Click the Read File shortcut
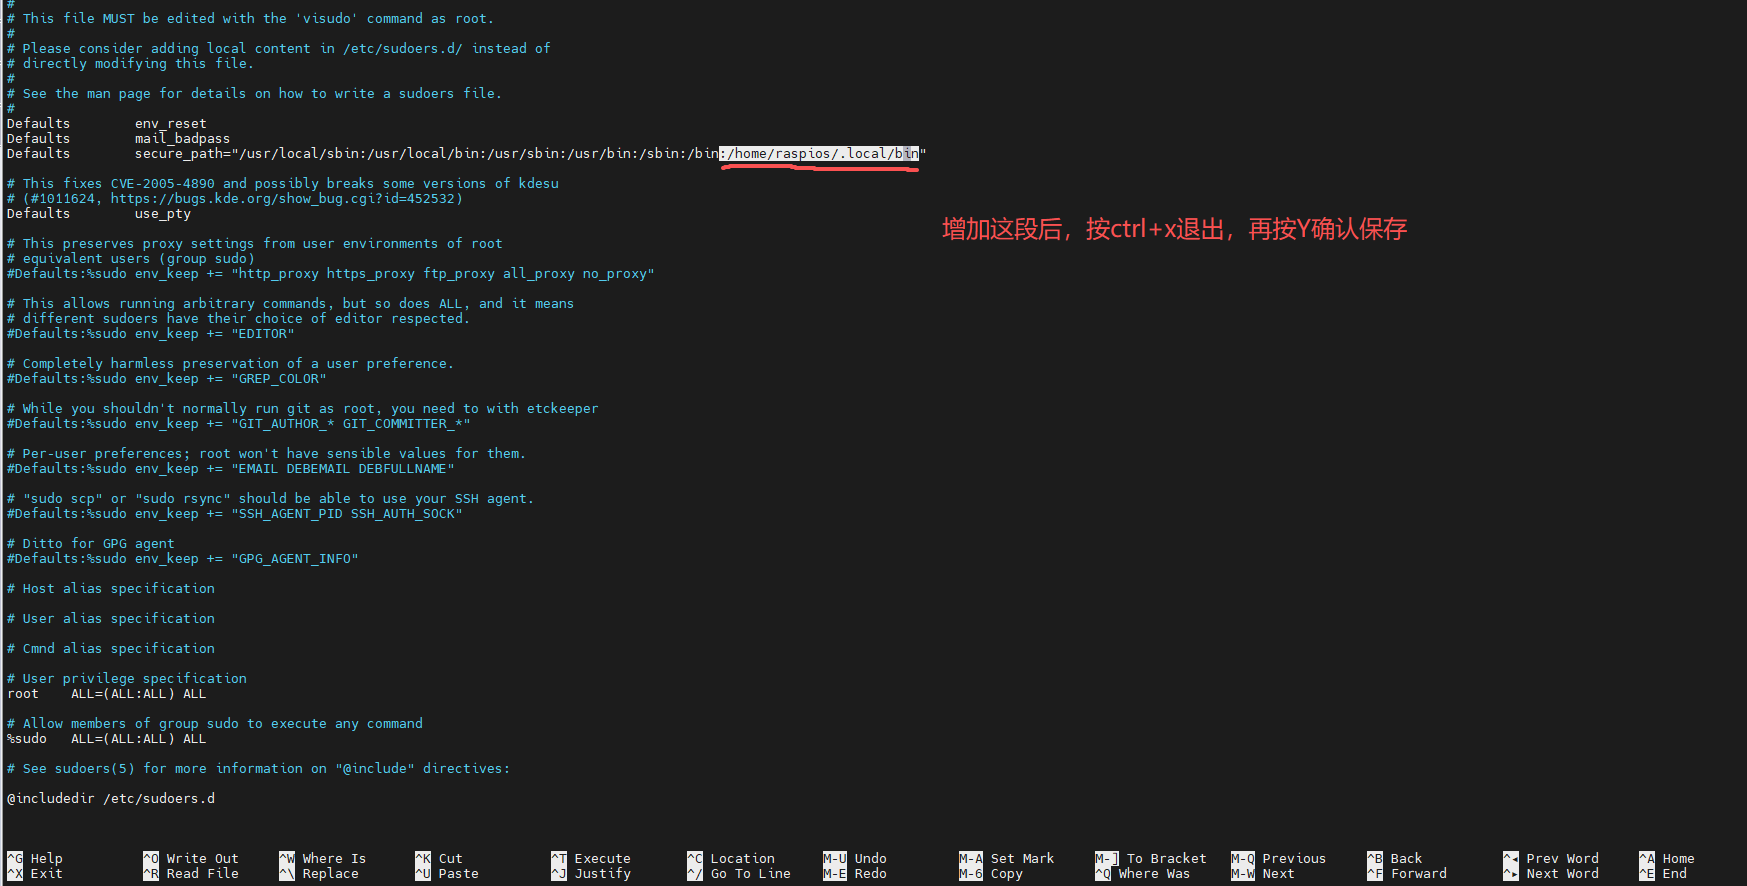The width and height of the screenshot is (1747, 886). click(202, 873)
